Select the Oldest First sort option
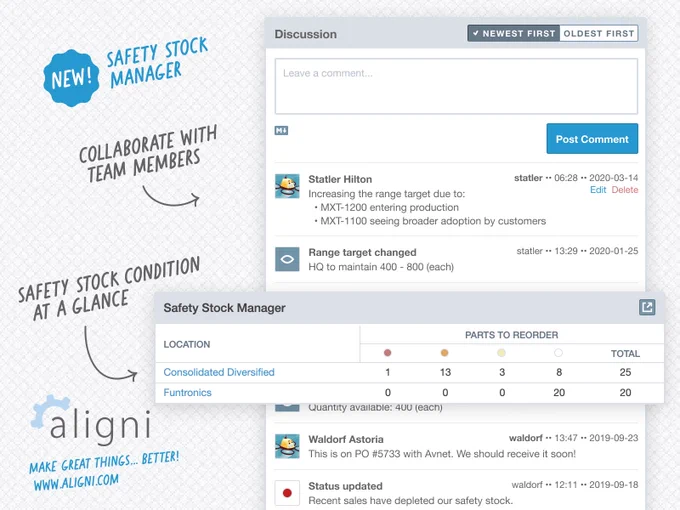The width and height of the screenshot is (680, 510). tap(598, 33)
